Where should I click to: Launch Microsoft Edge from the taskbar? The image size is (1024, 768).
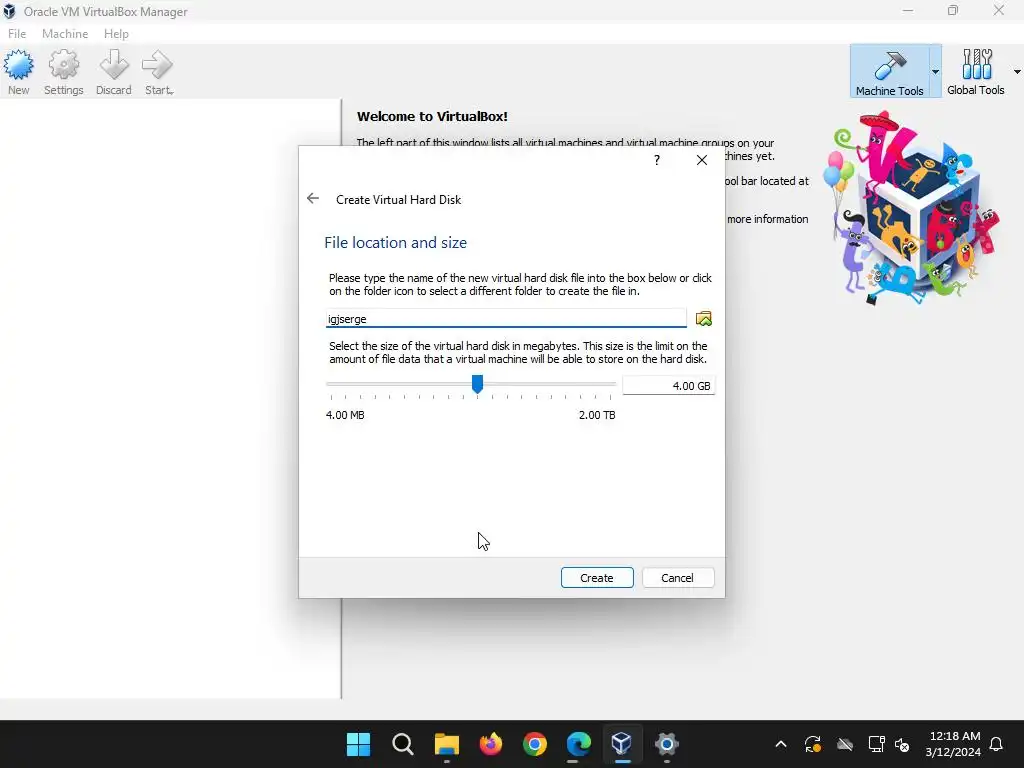pyautogui.click(x=579, y=744)
